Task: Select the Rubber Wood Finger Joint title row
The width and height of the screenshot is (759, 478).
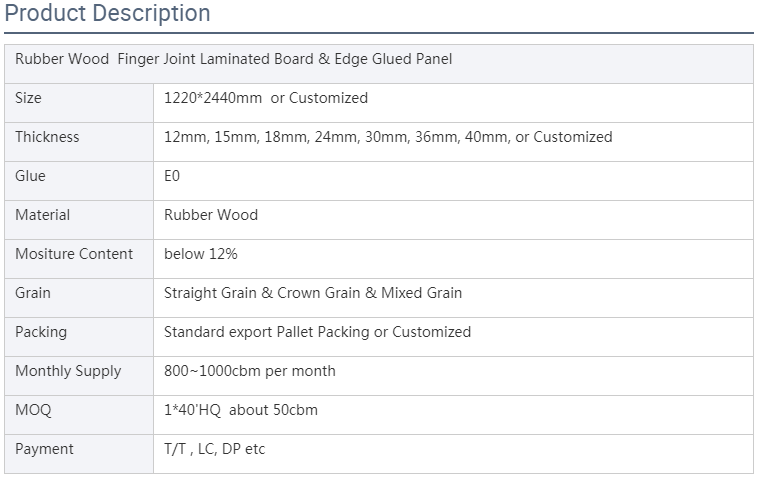Action: [379, 64]
